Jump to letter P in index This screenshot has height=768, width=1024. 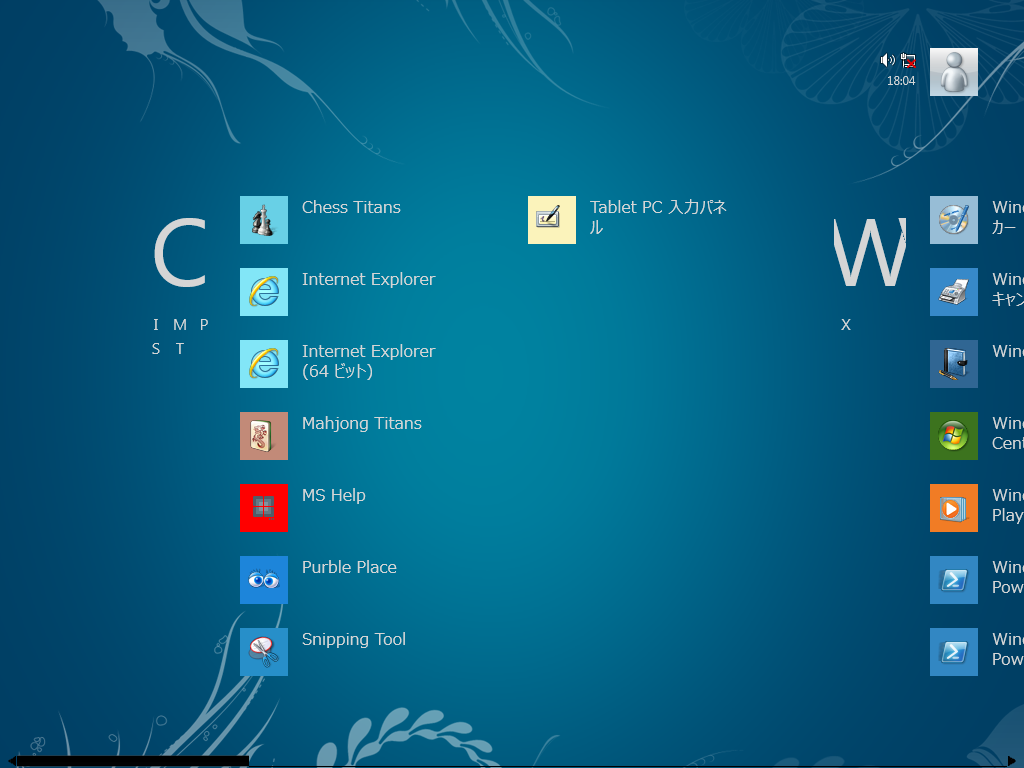click(204, 325)
